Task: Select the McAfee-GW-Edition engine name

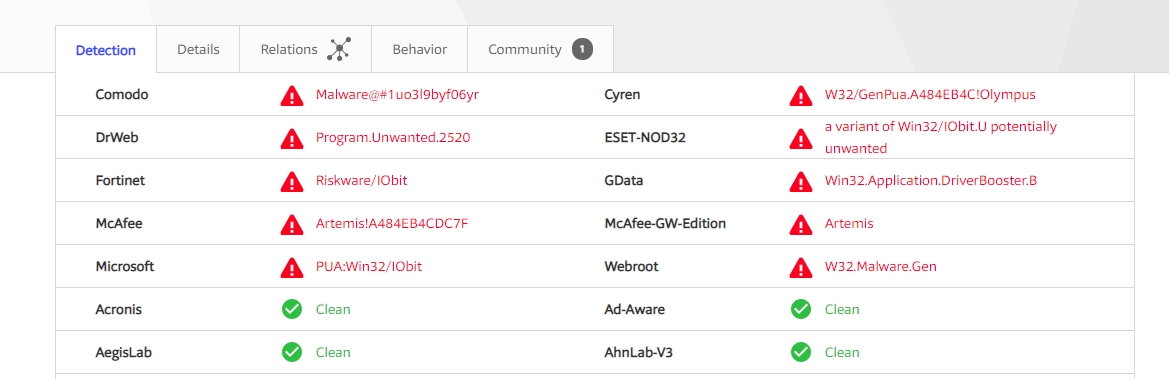Action: (x=664, y=223)
